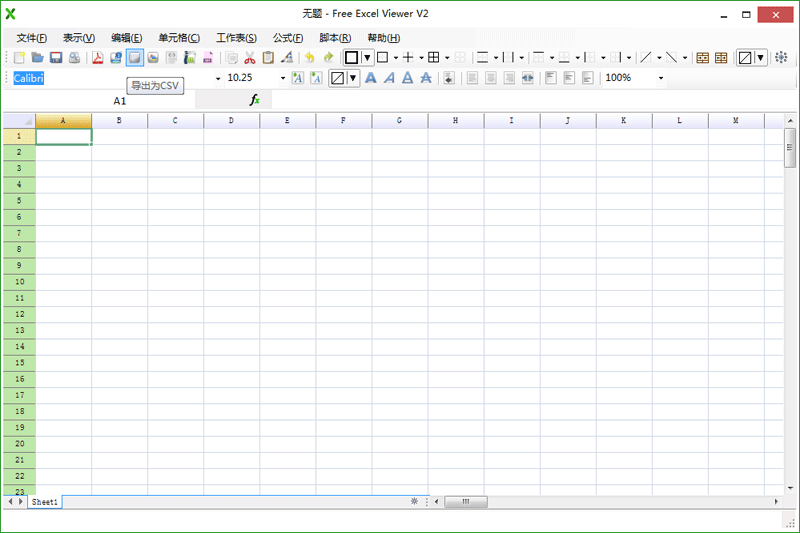Redo with the green arrow icon
Viewport: 800px width, 533px height.
pos(328,58)
